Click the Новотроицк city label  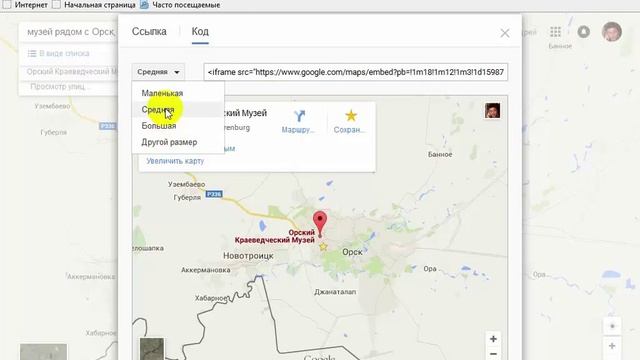pyautogui.click(x=248, y=256)
